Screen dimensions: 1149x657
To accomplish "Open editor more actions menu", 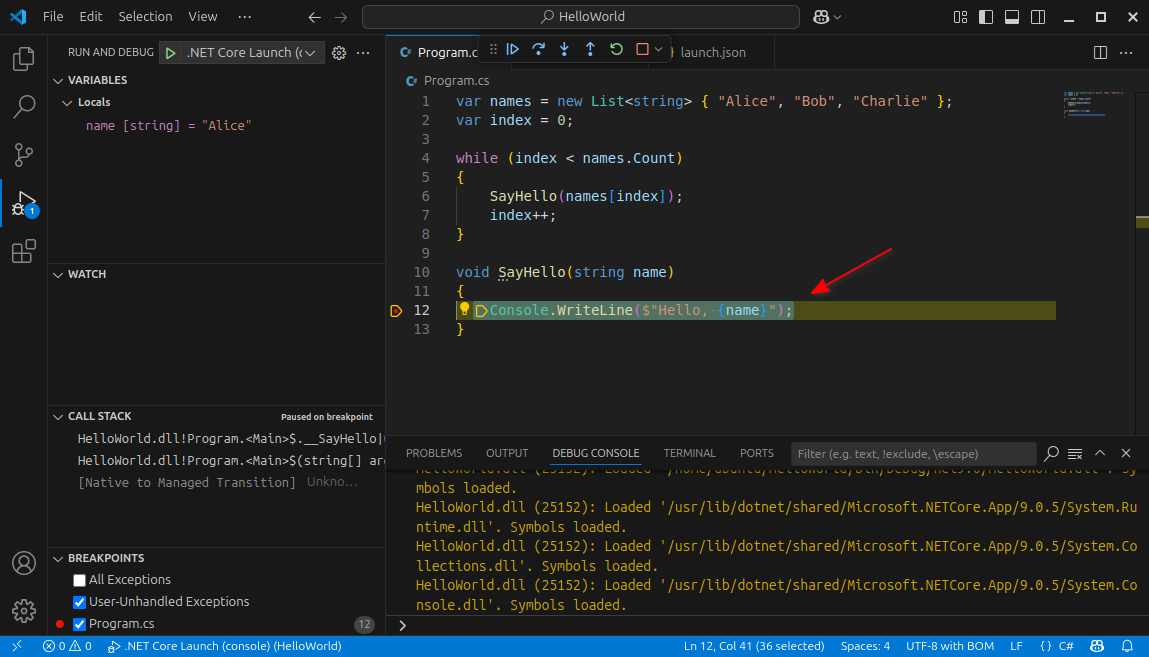I will coord(1126,53).
